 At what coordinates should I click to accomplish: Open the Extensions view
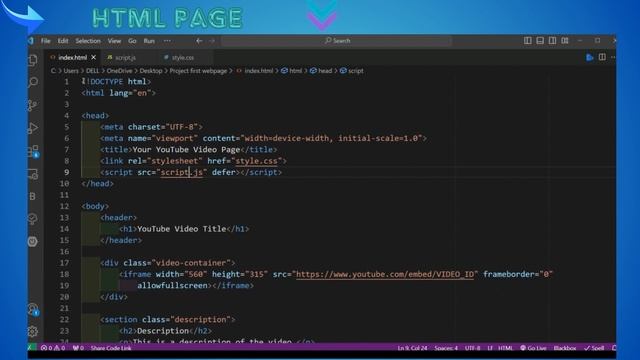[33, 151]
